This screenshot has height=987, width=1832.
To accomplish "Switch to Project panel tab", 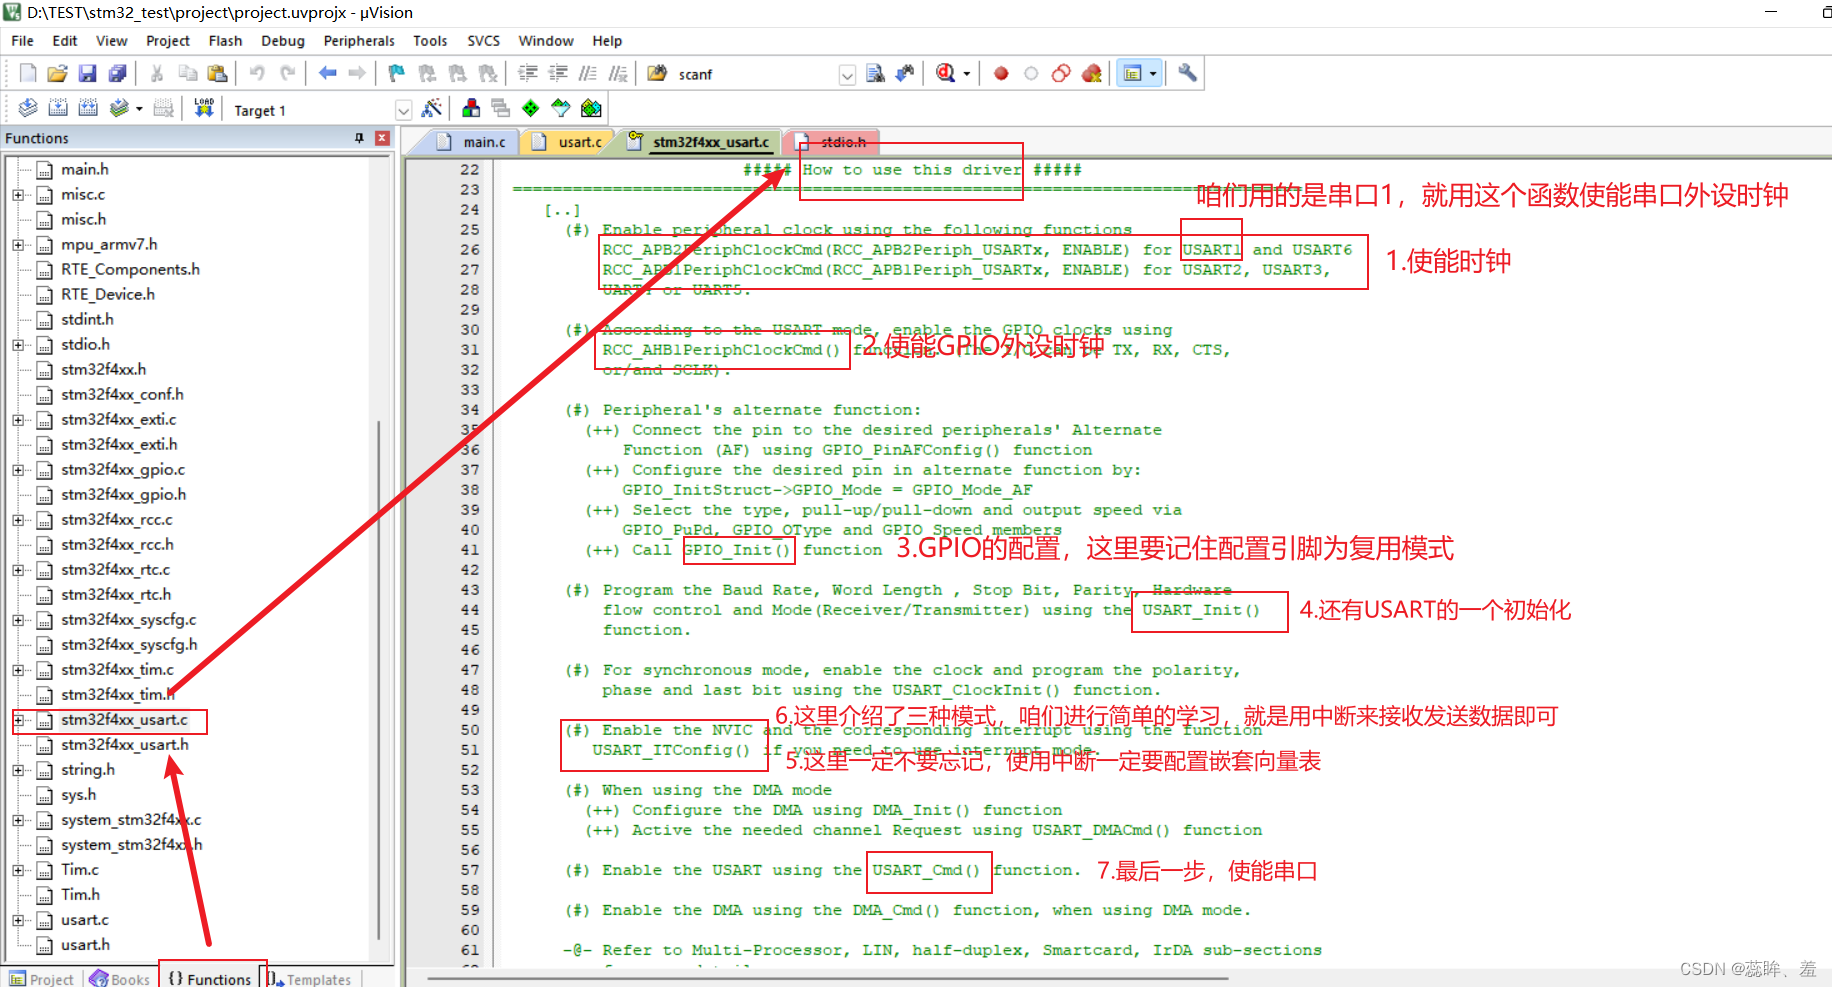I will pyautogui.click(x=41, y=979).
